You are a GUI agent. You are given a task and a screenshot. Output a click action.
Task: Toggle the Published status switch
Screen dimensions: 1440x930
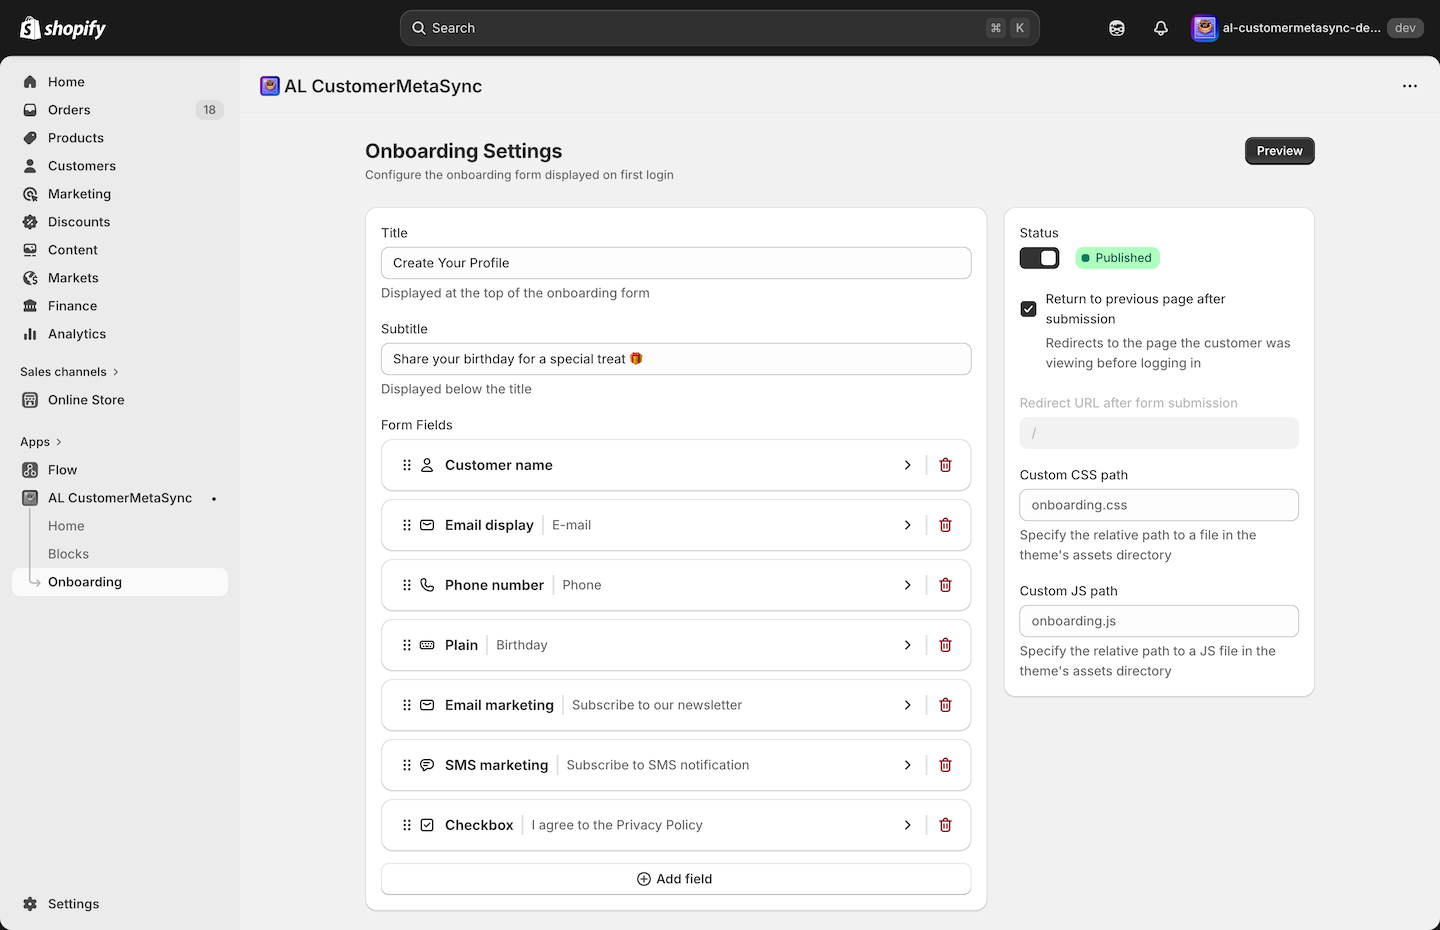click(x=1039, y=258)
